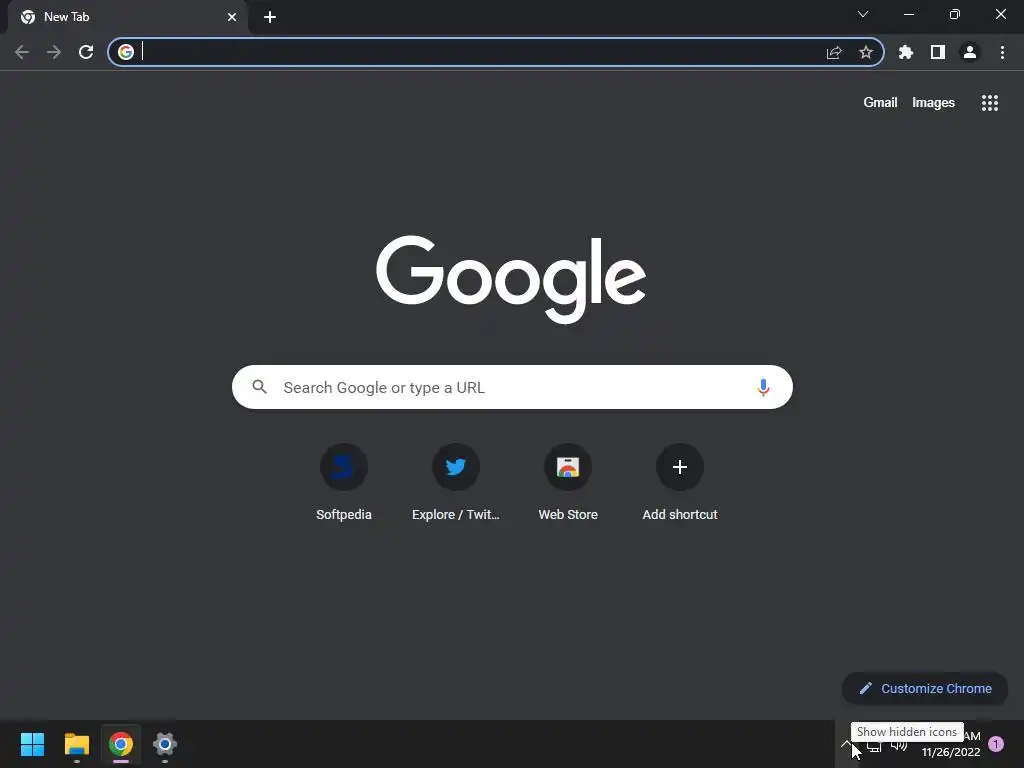Click the Google icon in address bar
The image size is (1024, 768).
(126, 52)
